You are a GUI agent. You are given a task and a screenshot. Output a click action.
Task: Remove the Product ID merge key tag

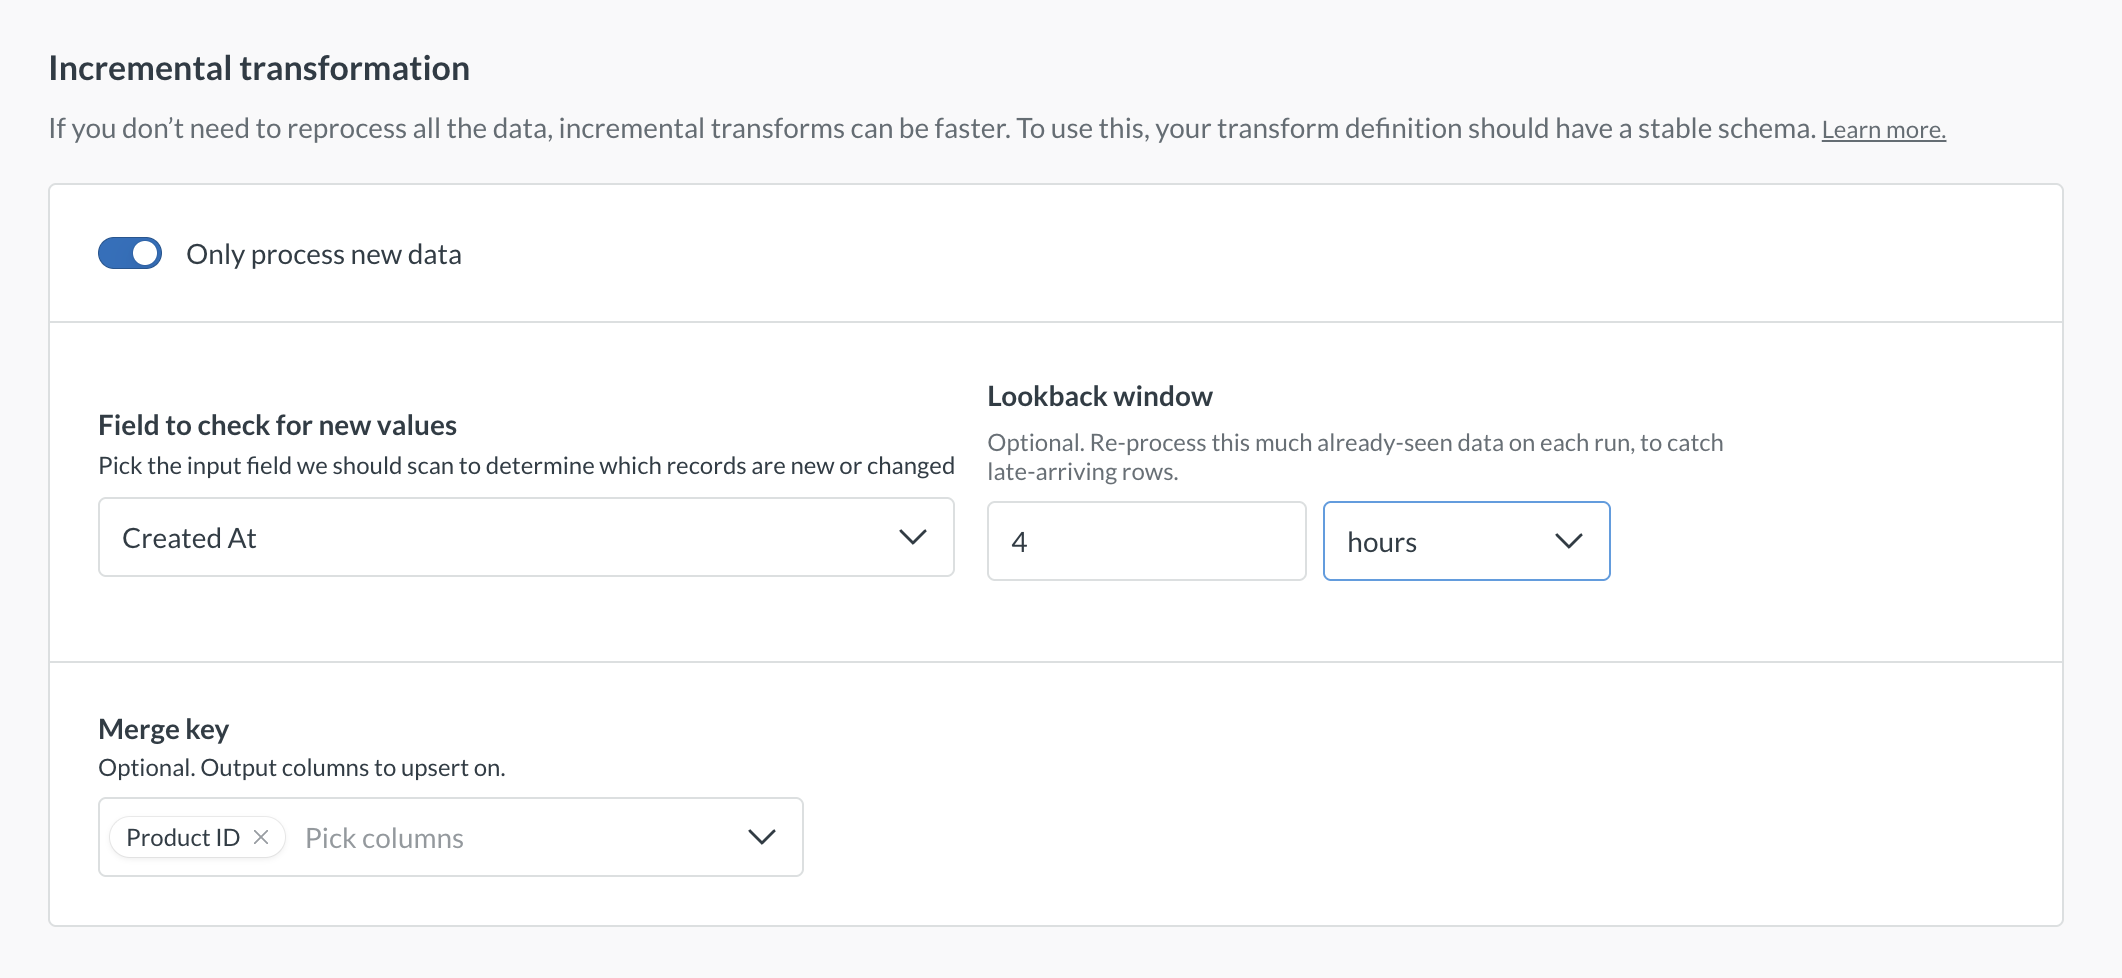tap(261, 837)
